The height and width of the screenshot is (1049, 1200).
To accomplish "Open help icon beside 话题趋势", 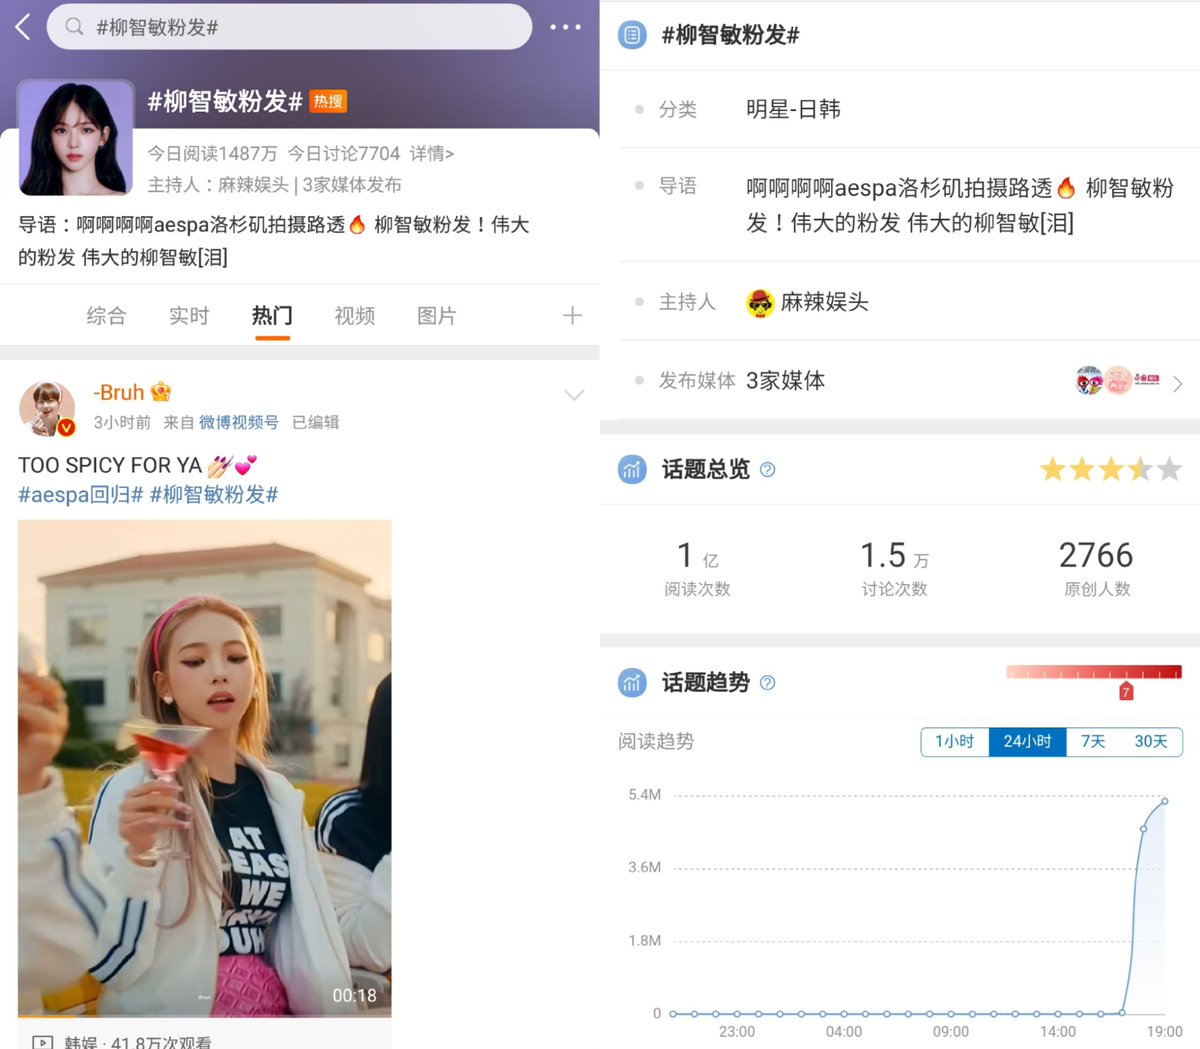I will [768, 683].
